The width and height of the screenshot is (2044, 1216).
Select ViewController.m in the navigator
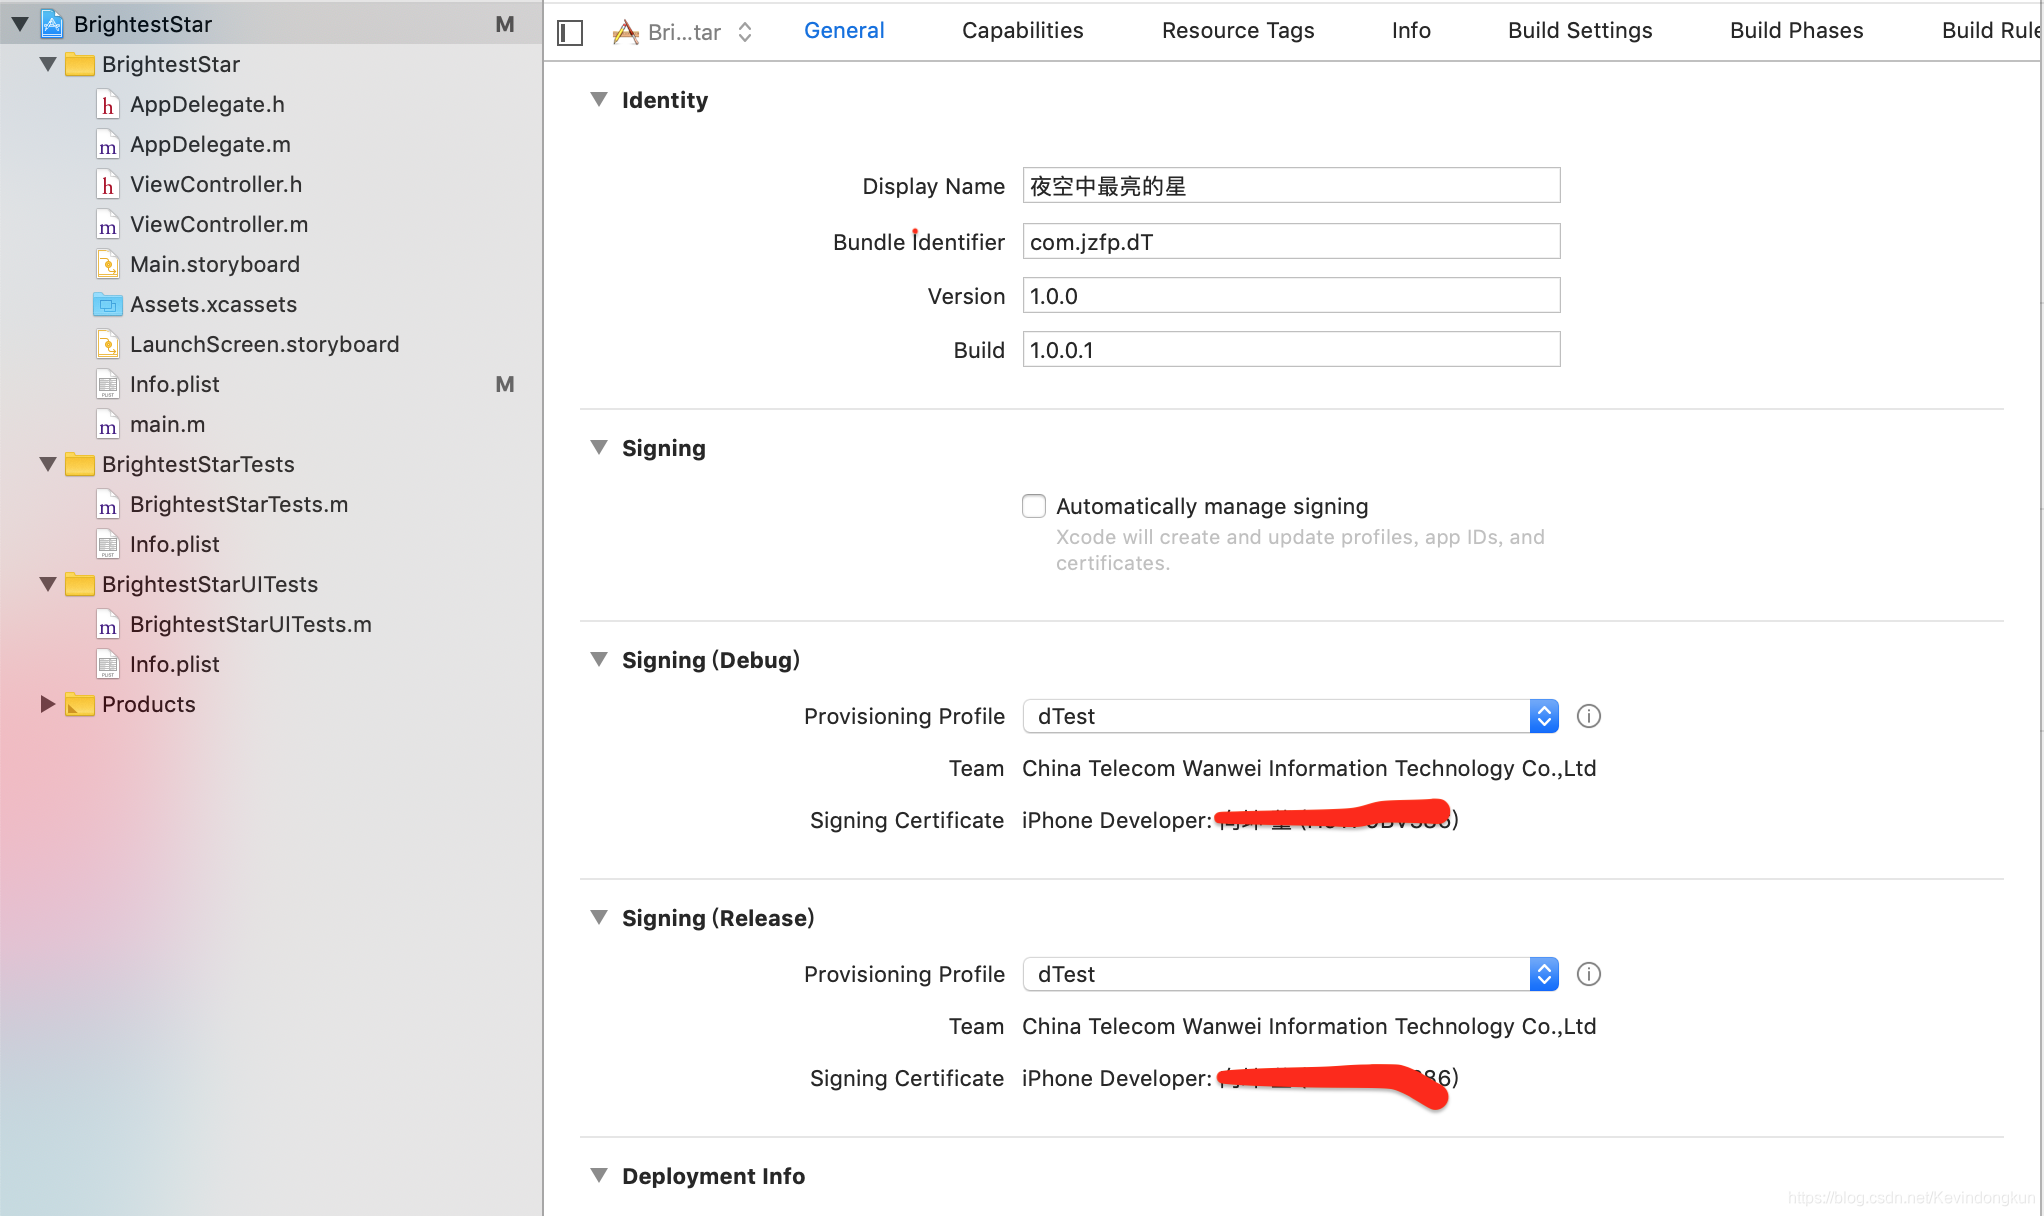218,225
